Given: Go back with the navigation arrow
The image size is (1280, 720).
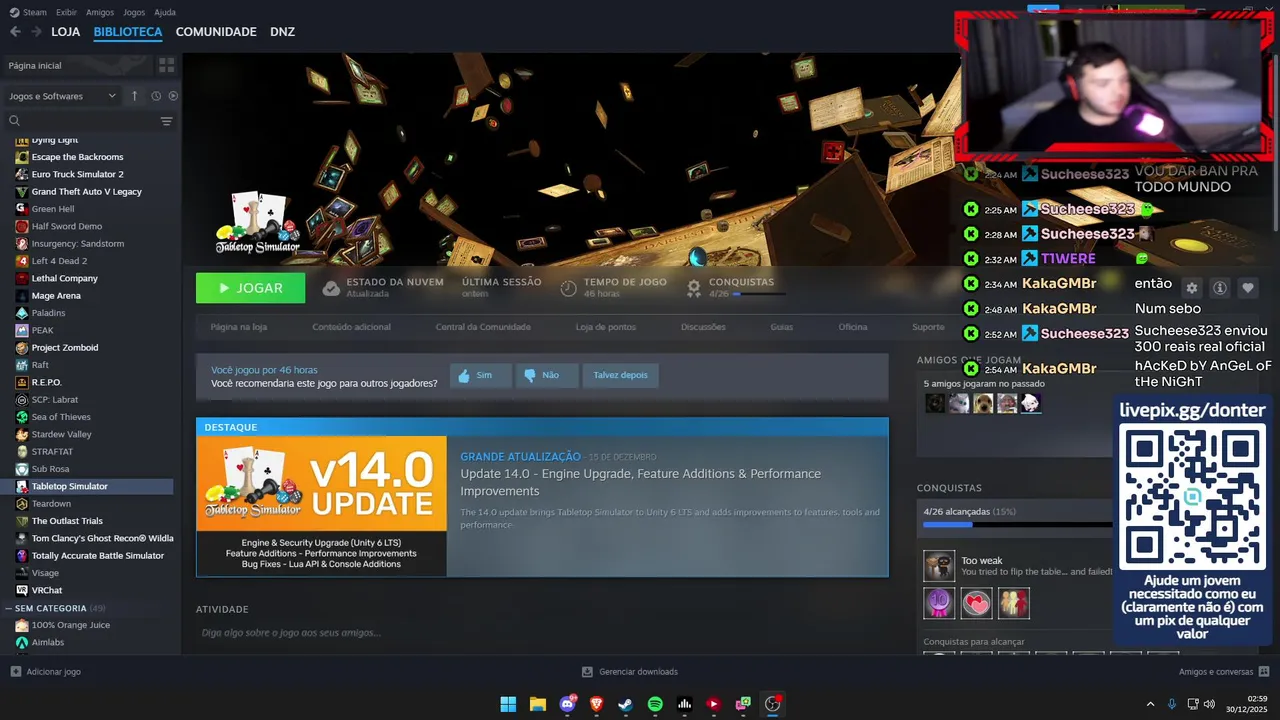Looking at the screenshot, I should coord(15,32).
